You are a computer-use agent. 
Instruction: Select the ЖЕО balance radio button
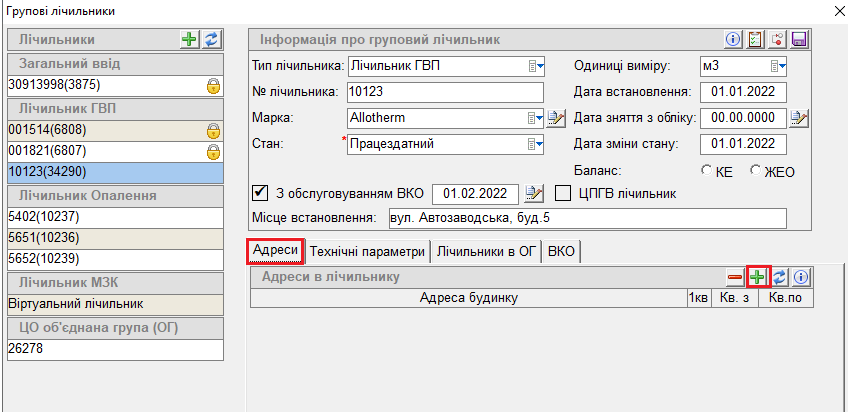pos(755,171)
